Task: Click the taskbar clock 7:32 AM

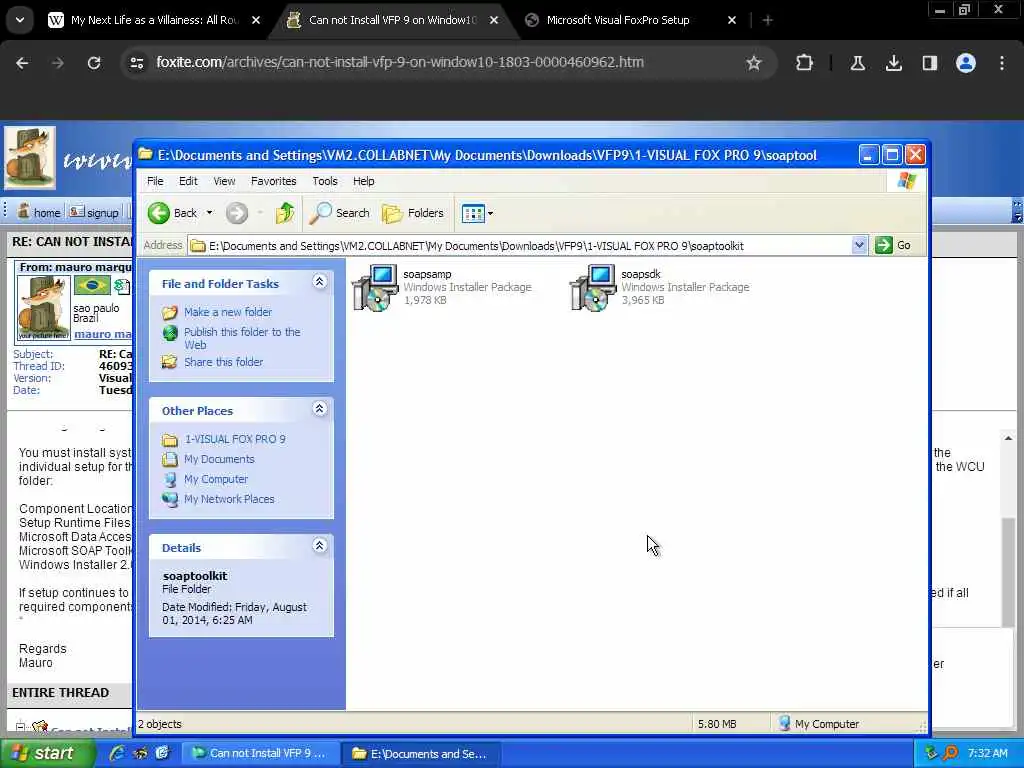Action: point(987,753)
